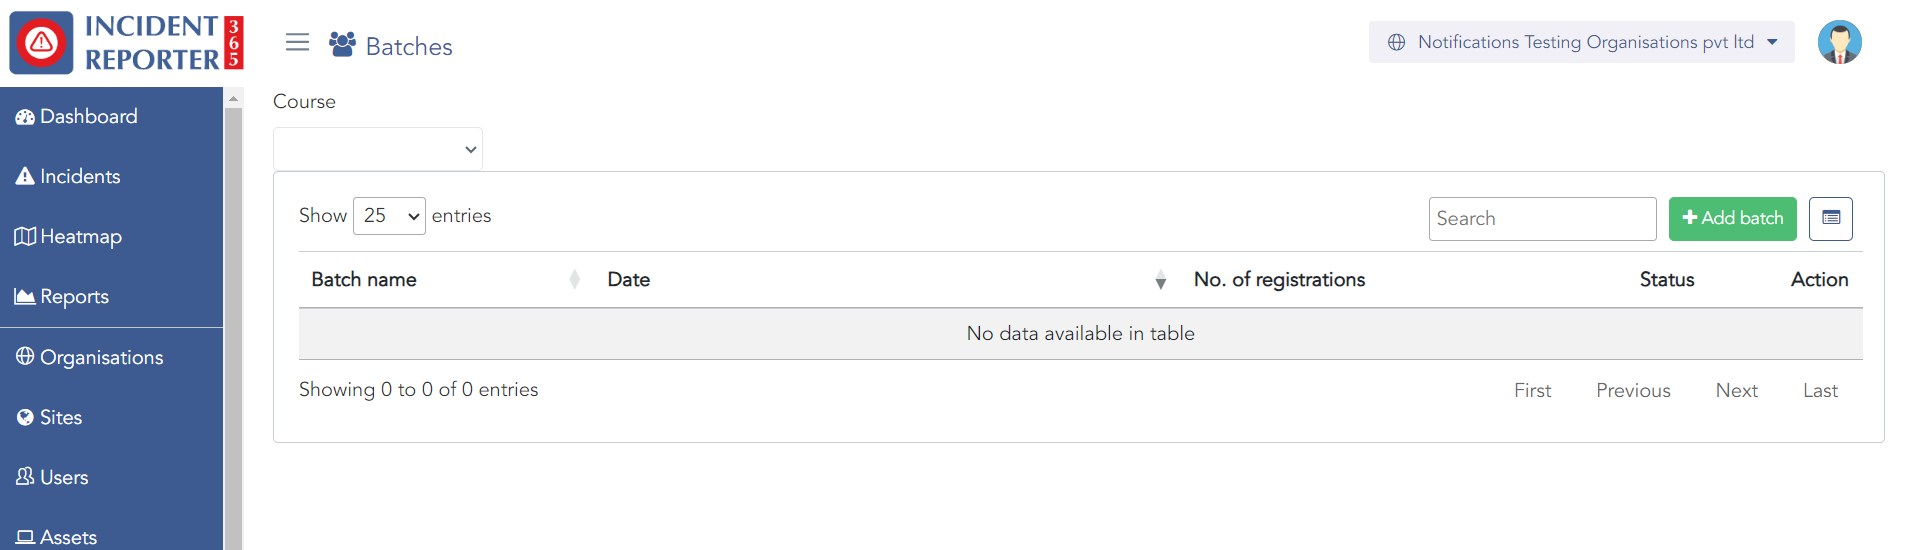Open the user profile avatar
The width and height of the screenshot is (1914, 550).
coord(1839,42)
